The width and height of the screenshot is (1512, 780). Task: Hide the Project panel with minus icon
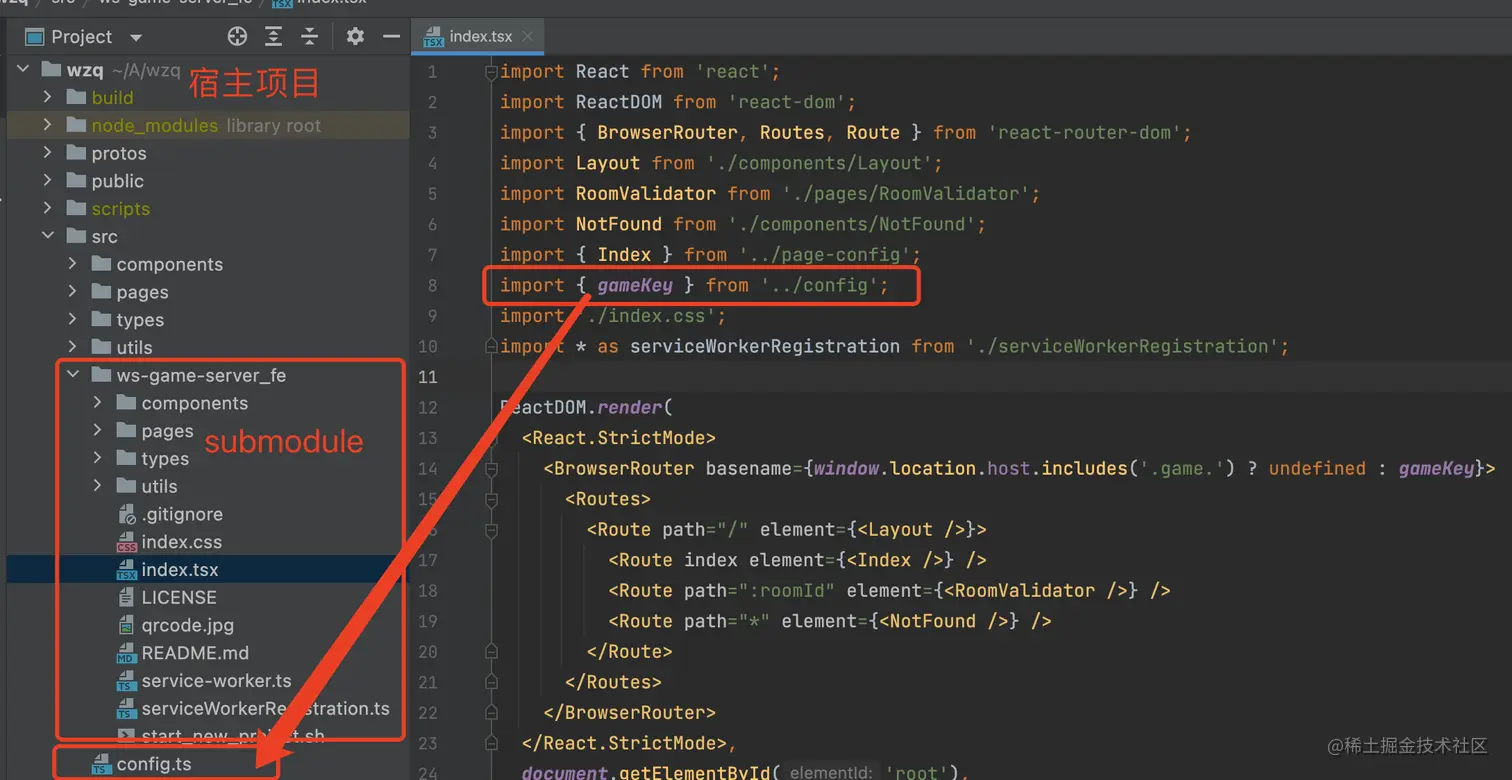391,36
